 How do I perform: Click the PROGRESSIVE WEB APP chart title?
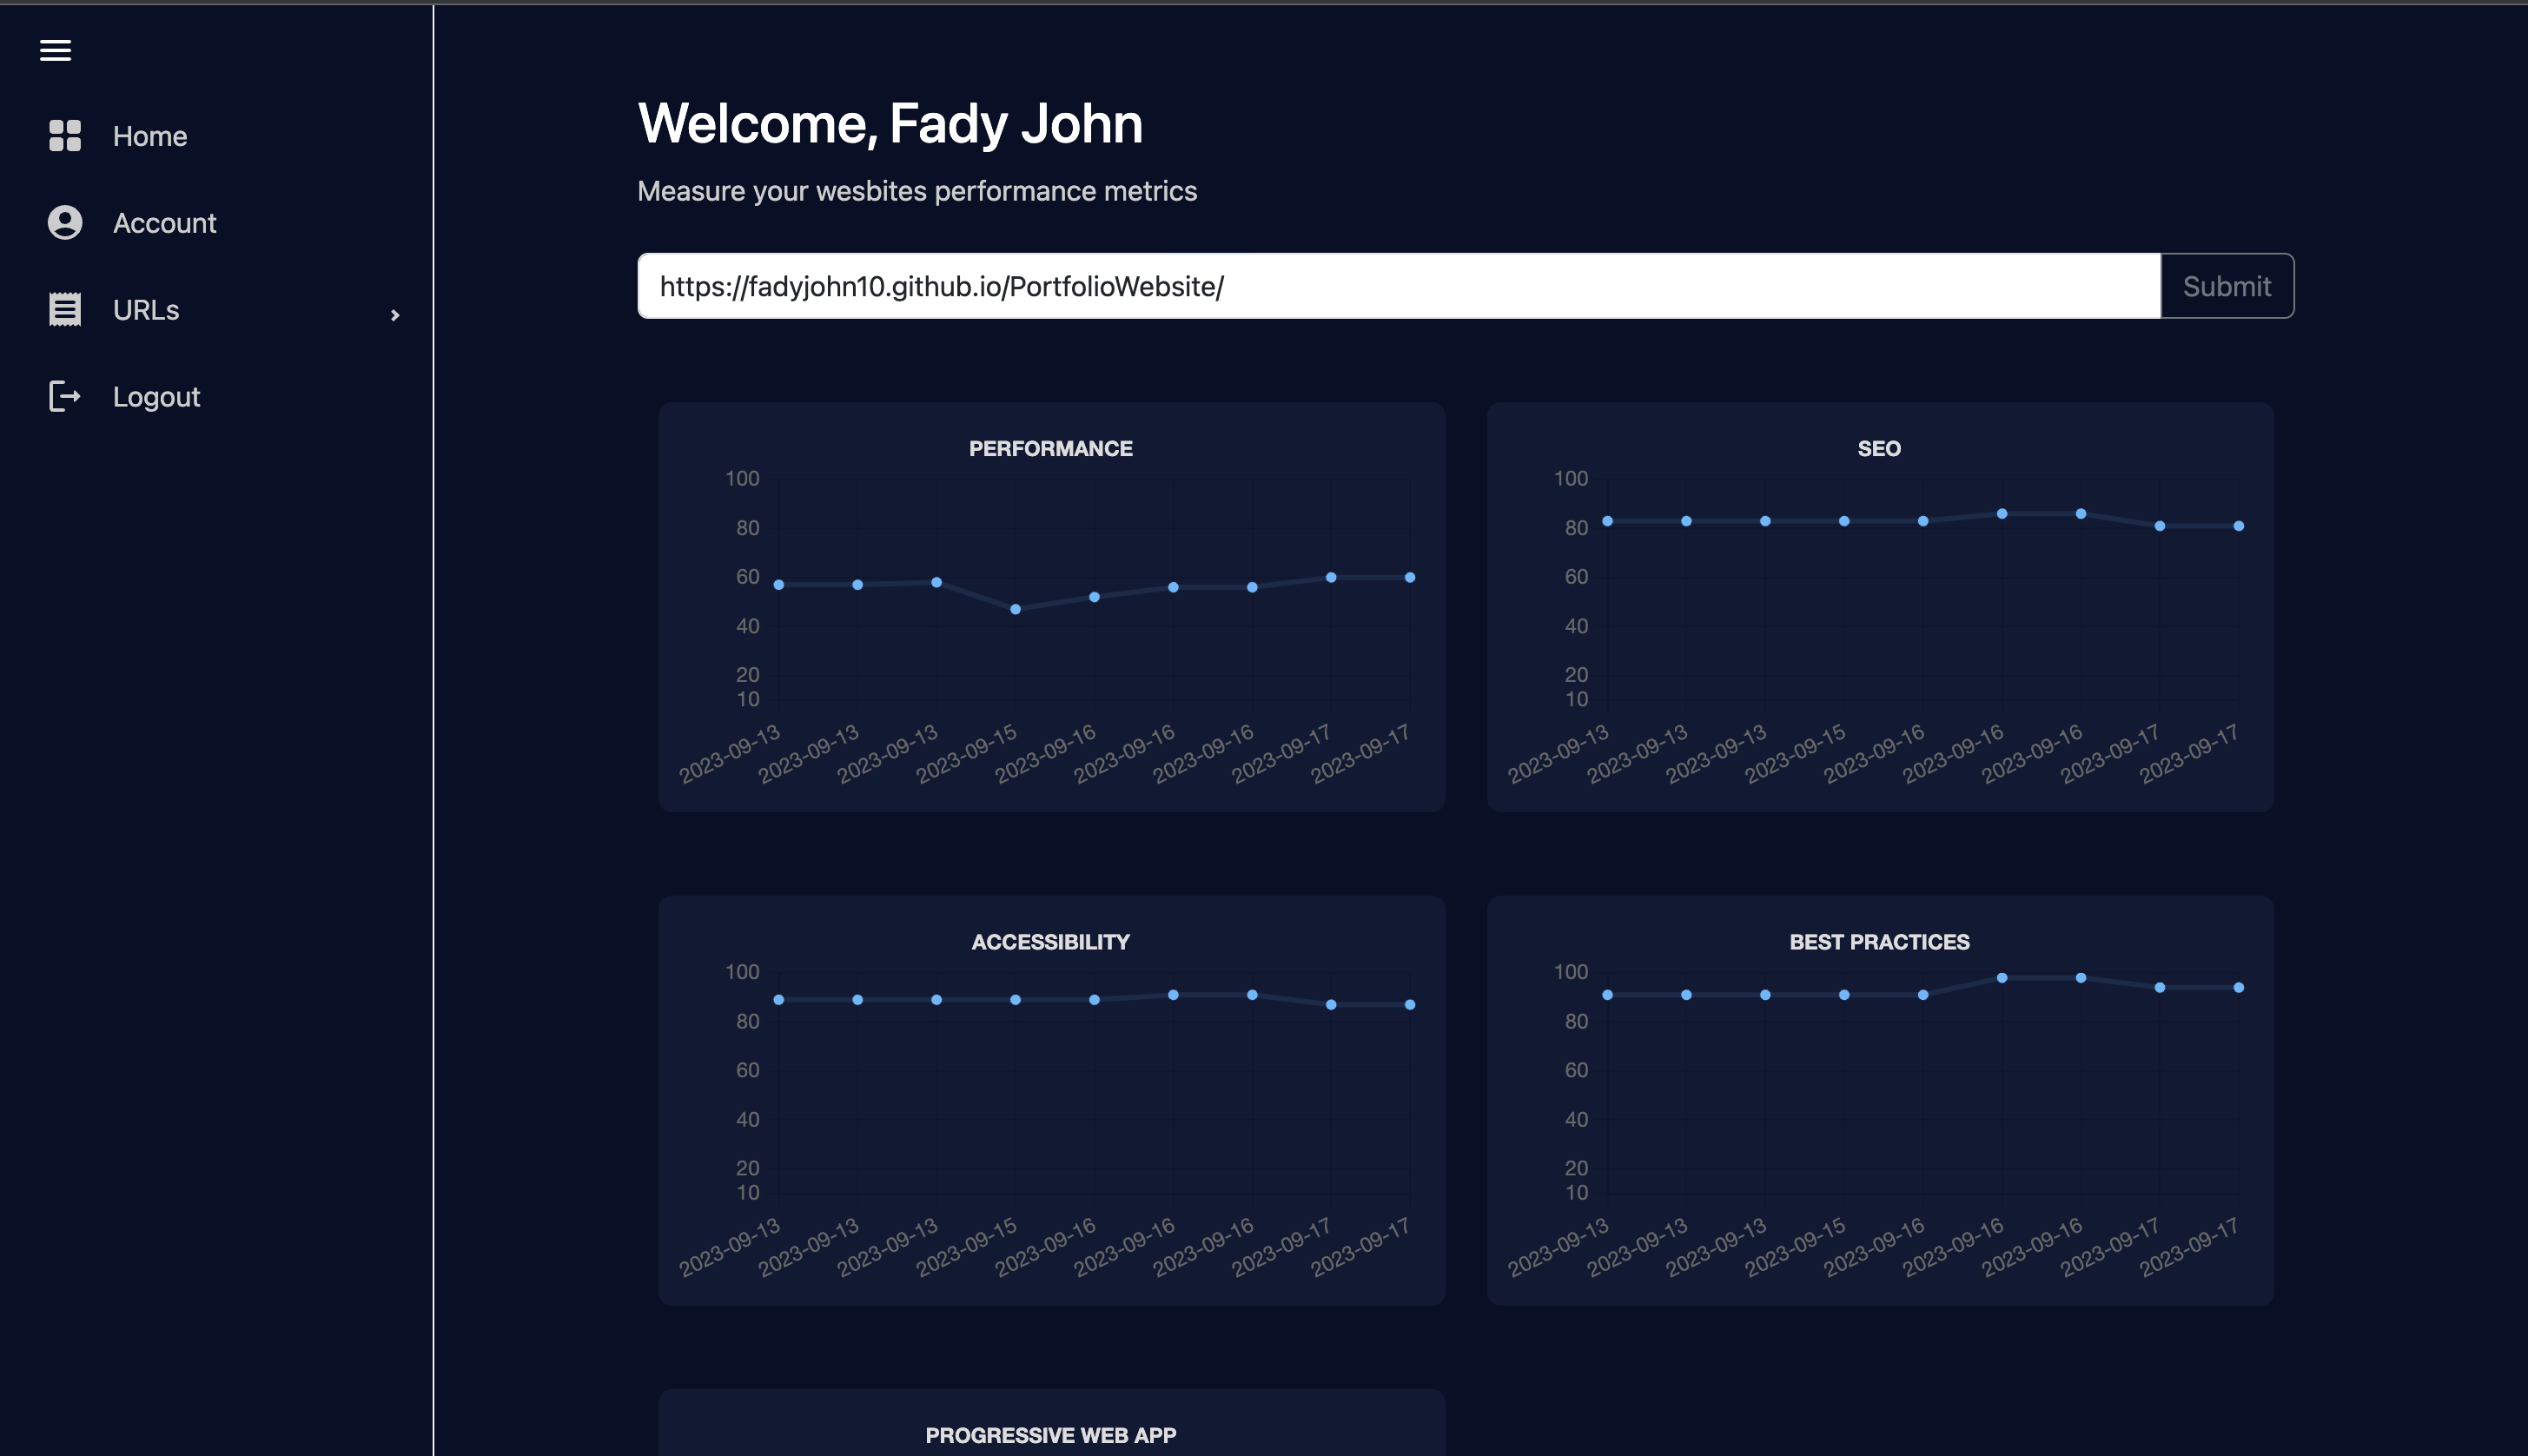(x=1050, y=1434)
